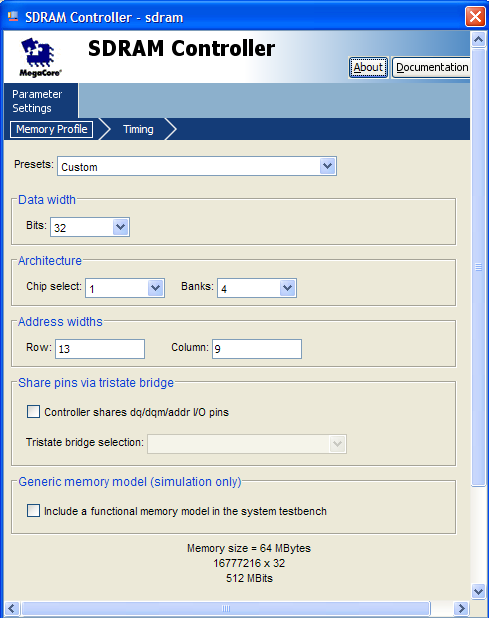Click the 'Memory size = 64 MBytes' text

[x=249, y=548]
